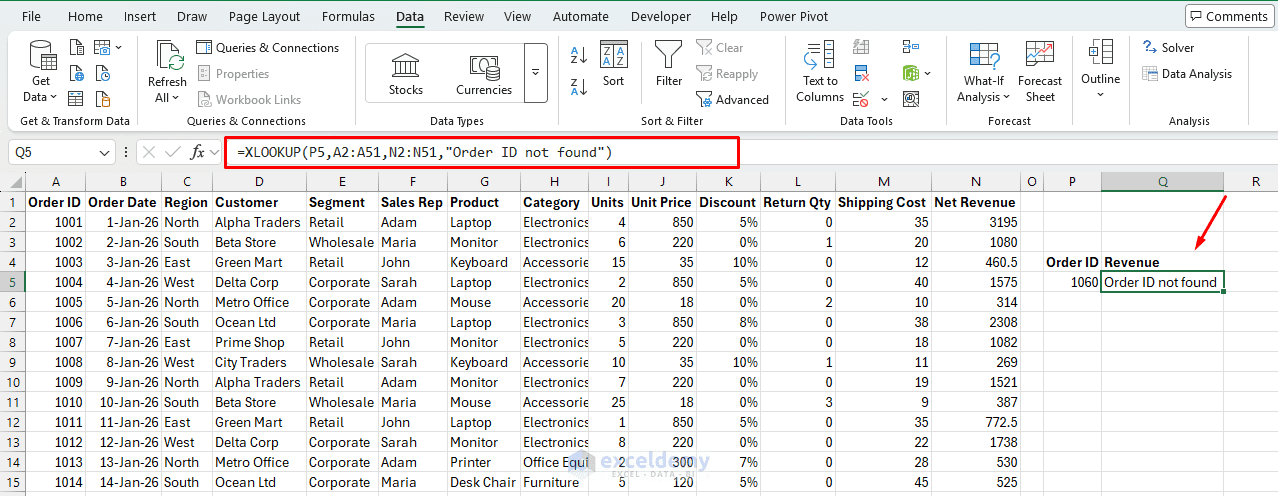
Task: Click the Data Validation icon
Action: pos(861,98)
